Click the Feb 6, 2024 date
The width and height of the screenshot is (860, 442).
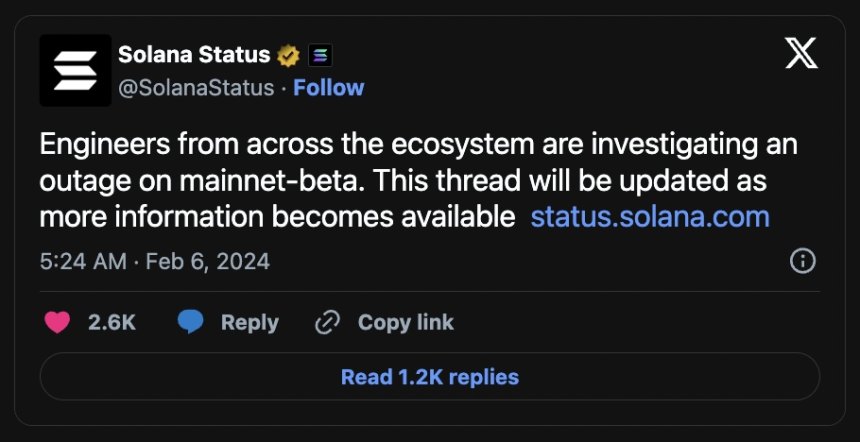point(208,262)
